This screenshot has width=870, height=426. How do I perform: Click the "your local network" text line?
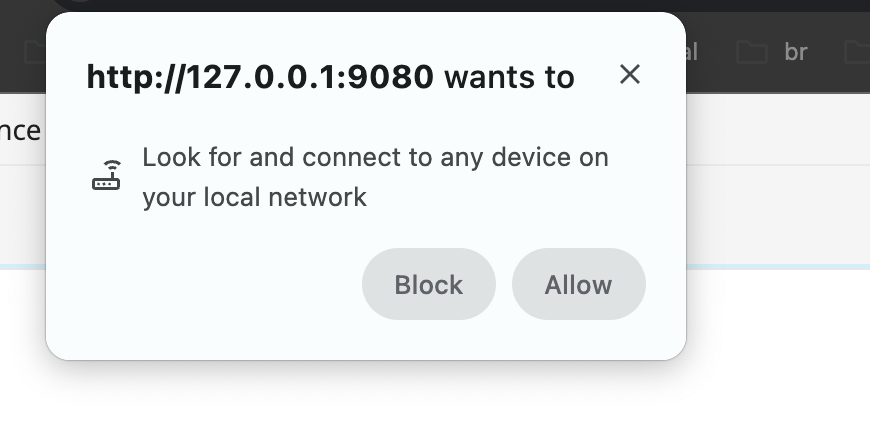click(x=254, y=197)
